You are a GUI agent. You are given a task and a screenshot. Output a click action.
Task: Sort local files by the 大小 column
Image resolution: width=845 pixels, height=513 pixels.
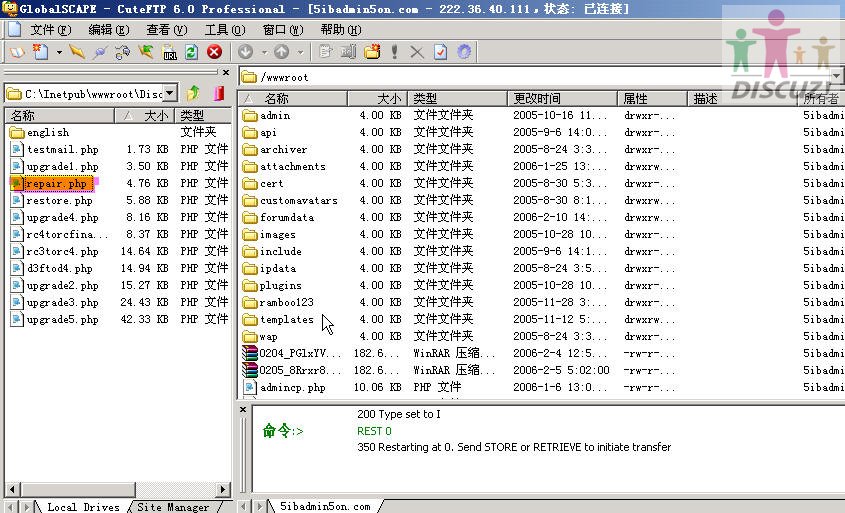144,115
